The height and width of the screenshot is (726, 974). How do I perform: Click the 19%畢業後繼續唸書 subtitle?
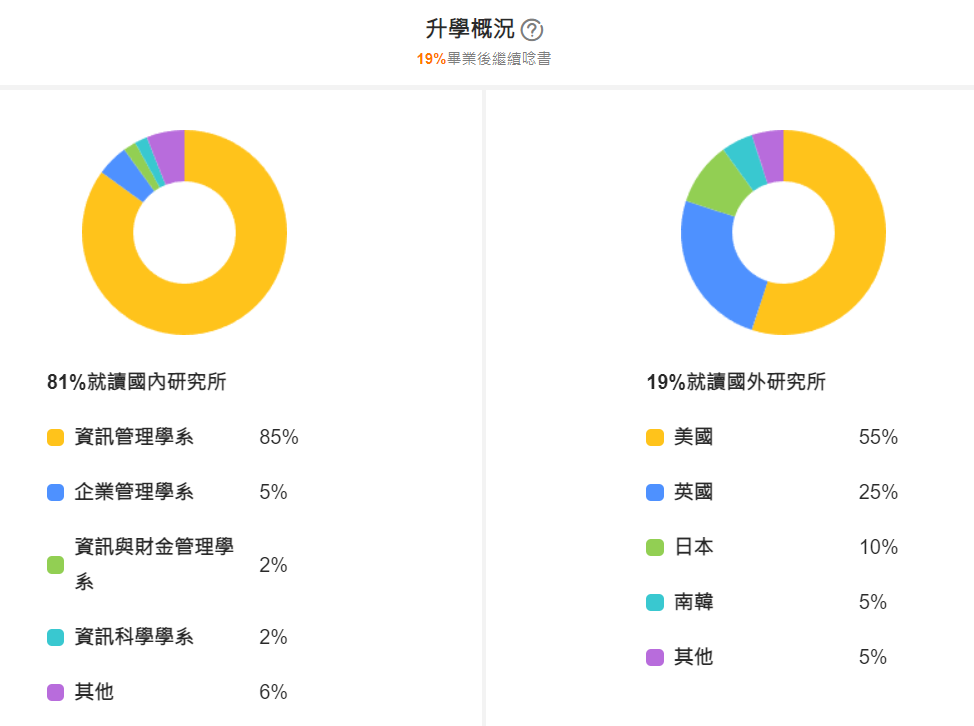point(484,59)
